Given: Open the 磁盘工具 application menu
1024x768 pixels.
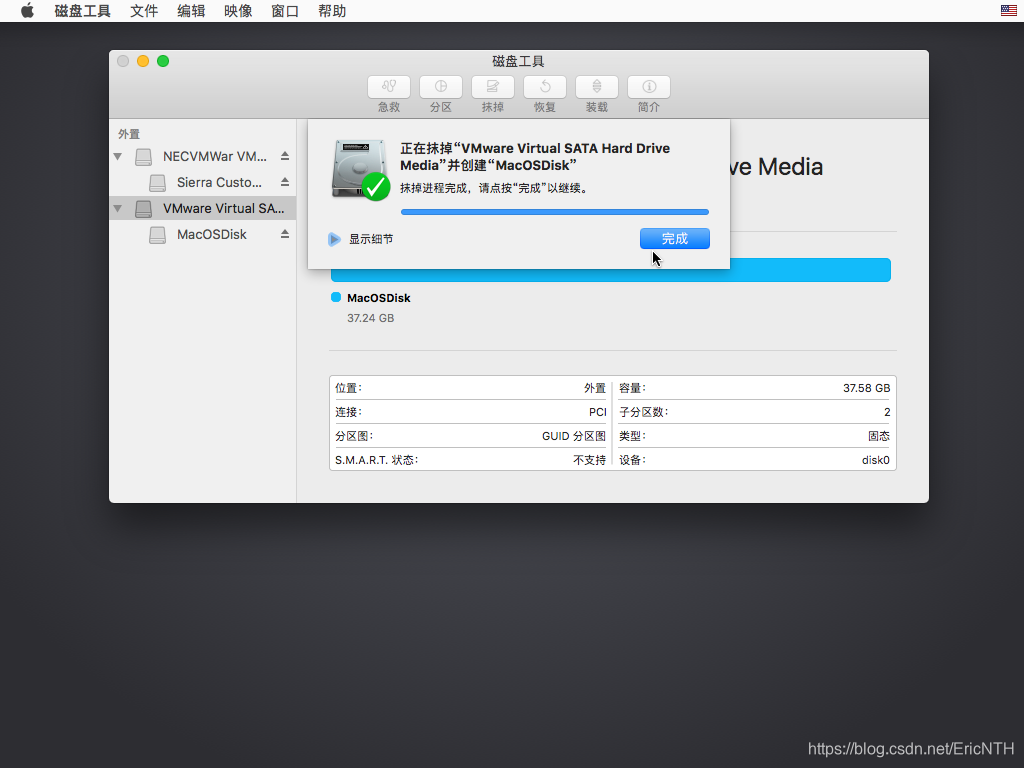Looking at the screenshot, I should [82, 11].
